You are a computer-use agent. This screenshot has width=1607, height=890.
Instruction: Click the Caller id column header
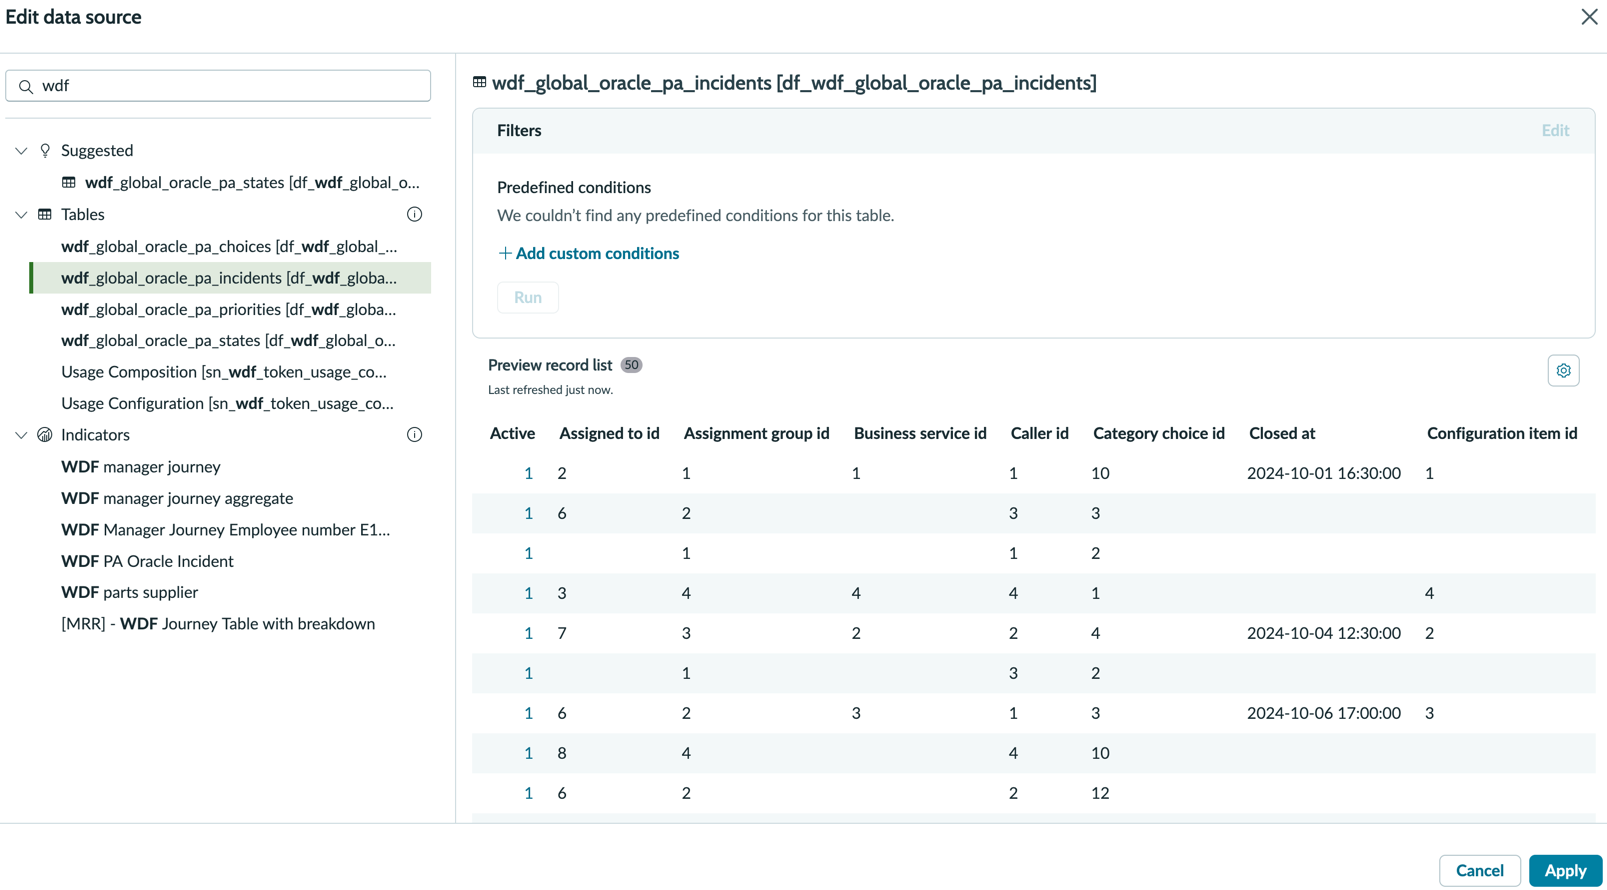[1039, 433]
